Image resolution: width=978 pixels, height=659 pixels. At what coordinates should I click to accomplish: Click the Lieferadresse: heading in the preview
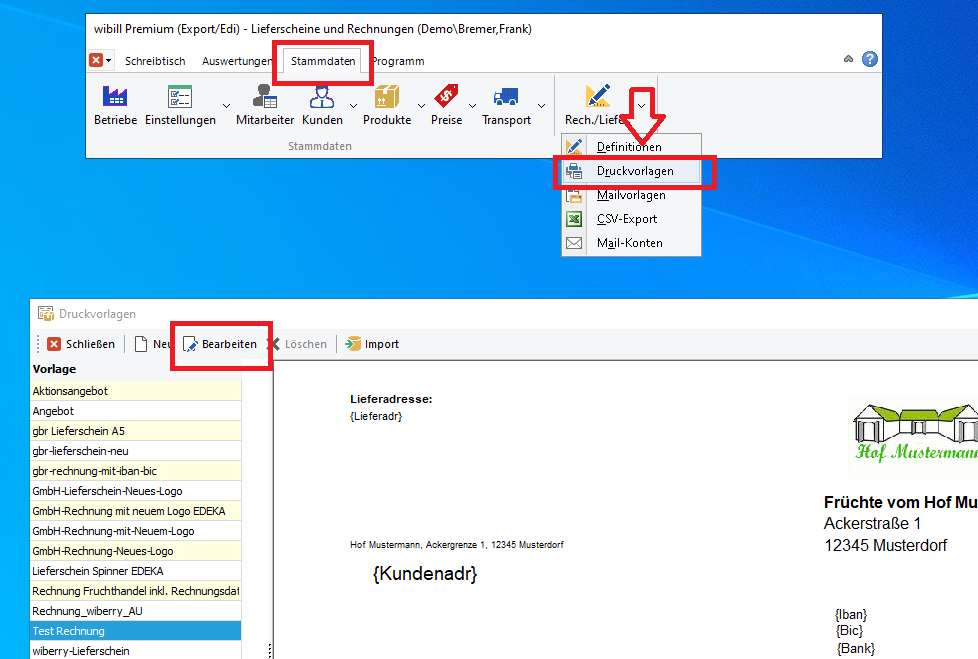pyautogui.click(x=391, y=399)
